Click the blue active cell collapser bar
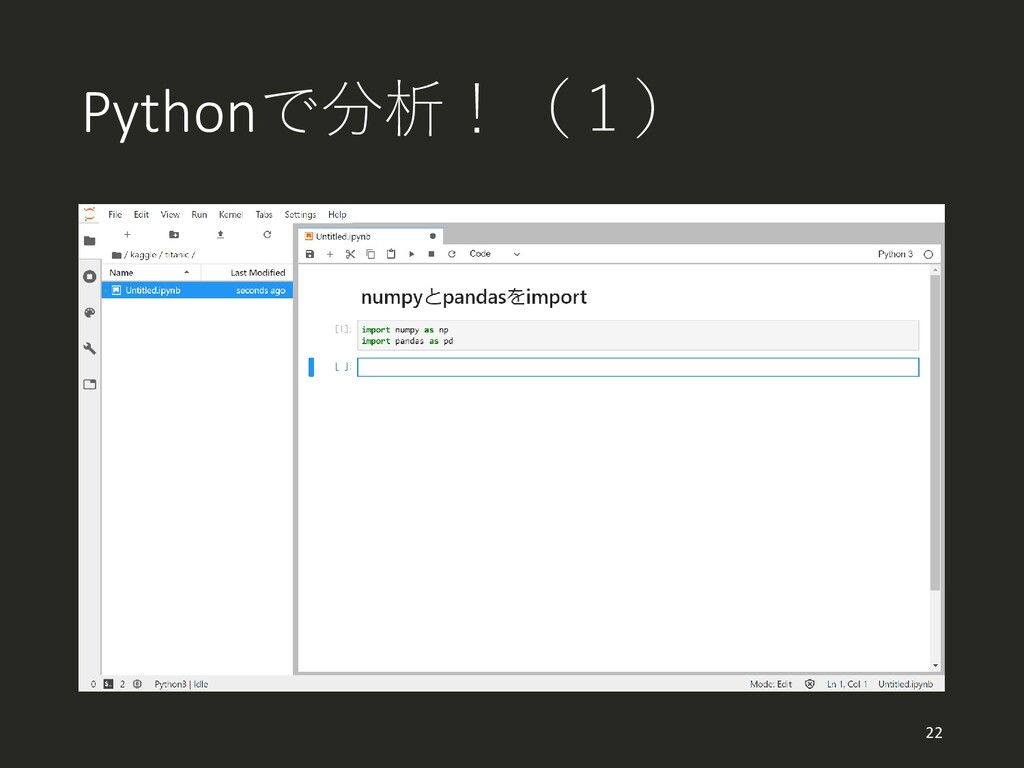Viewport: 1024px width, 768px height. [312, 367]
